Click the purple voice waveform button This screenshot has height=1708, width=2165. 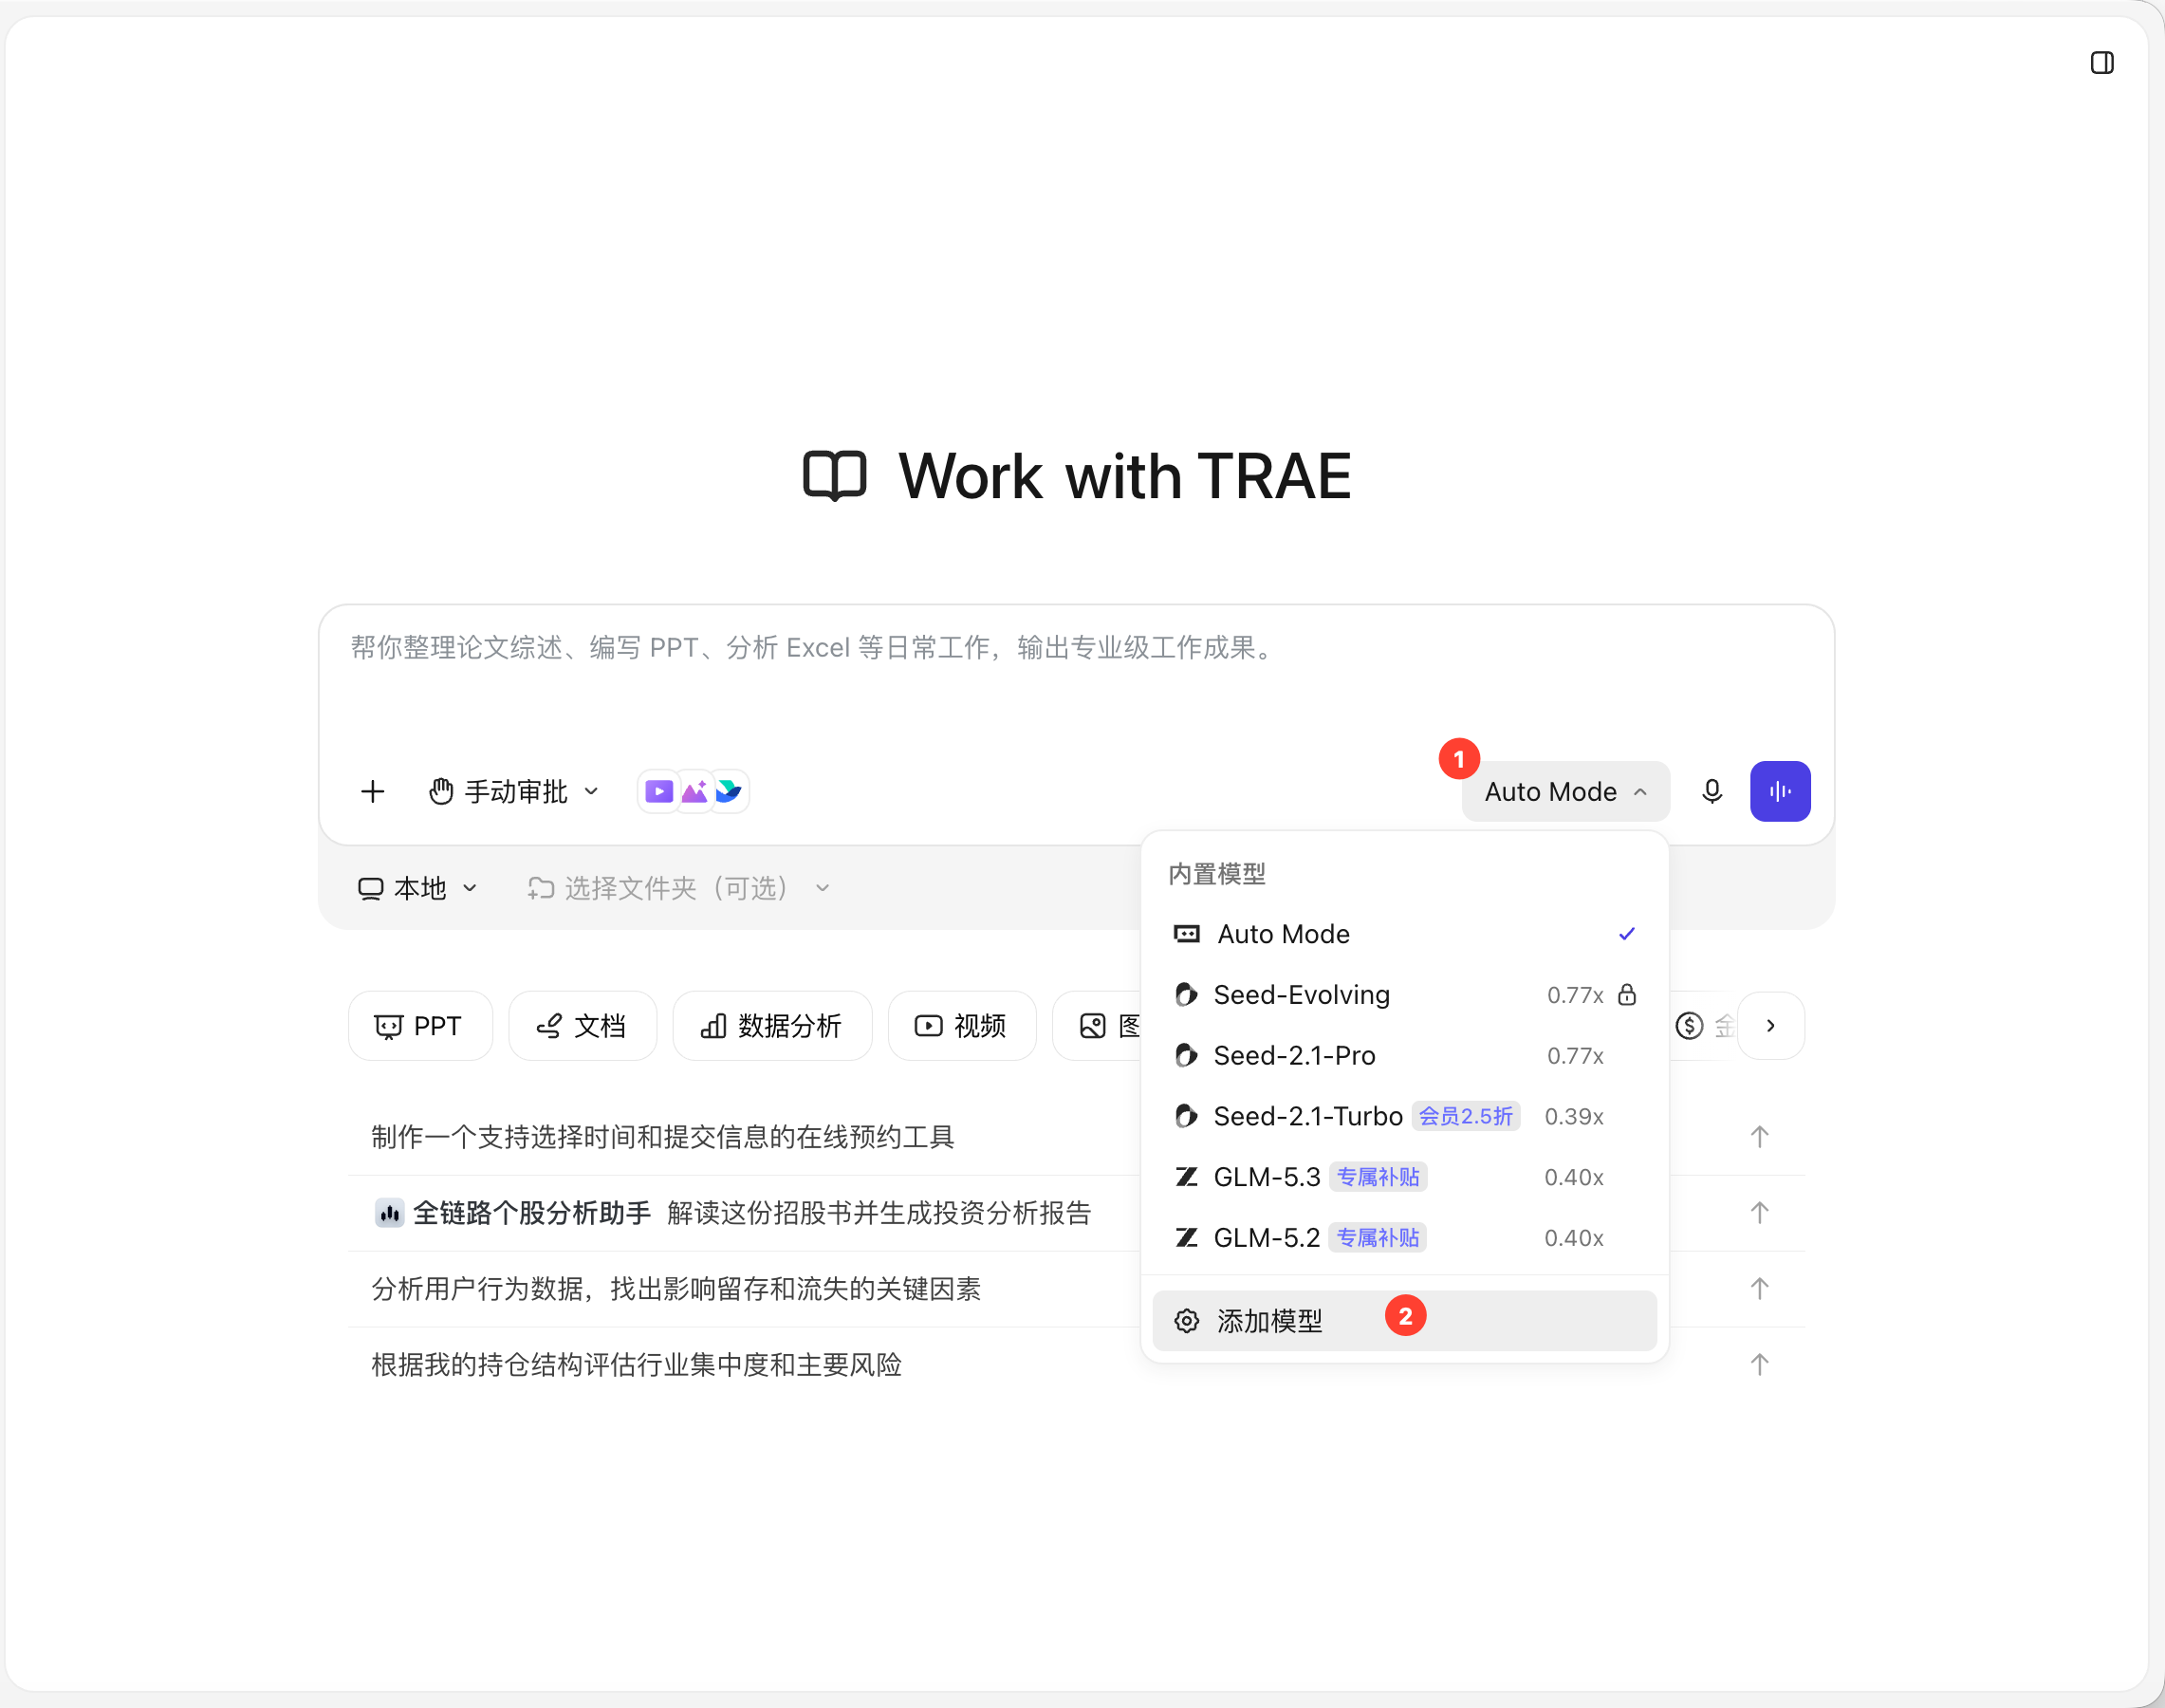click(1780, 792)
